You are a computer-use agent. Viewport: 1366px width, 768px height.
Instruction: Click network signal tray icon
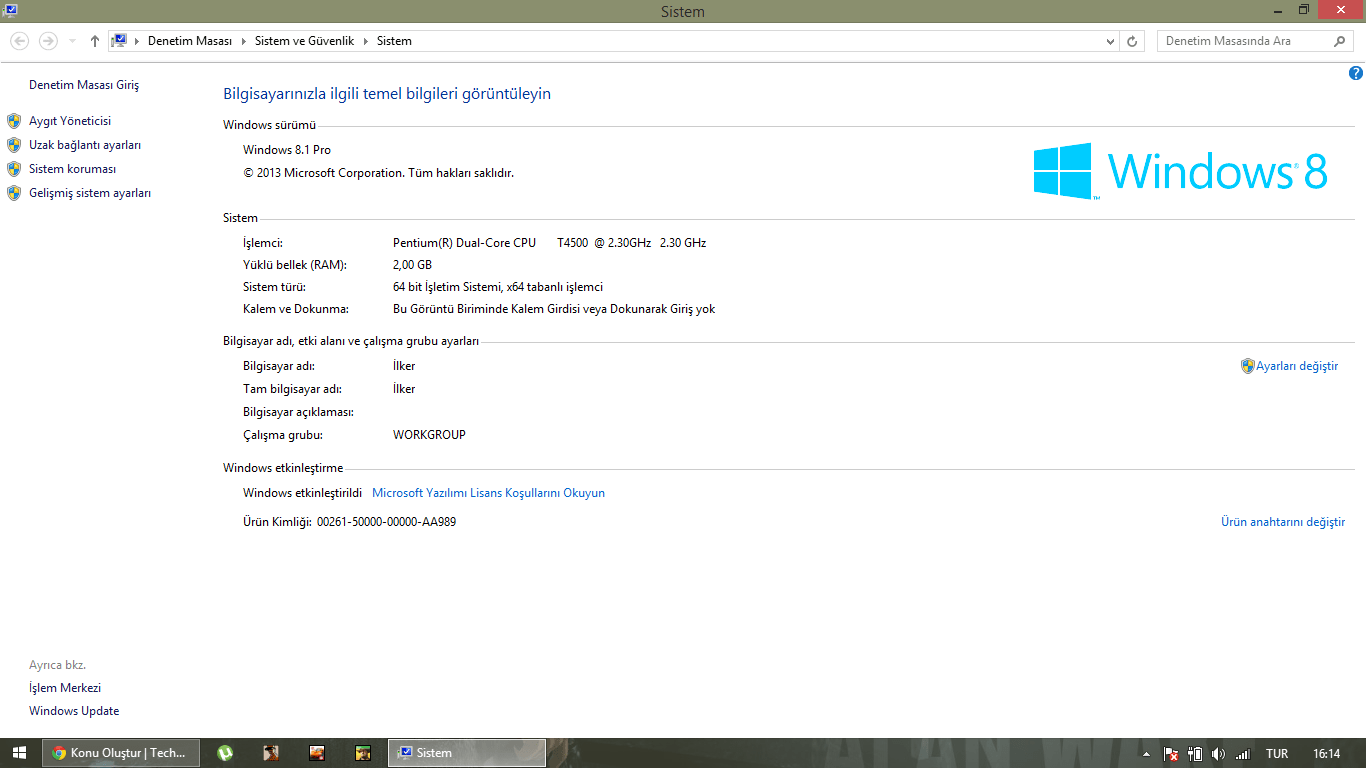click(1243, 754)
